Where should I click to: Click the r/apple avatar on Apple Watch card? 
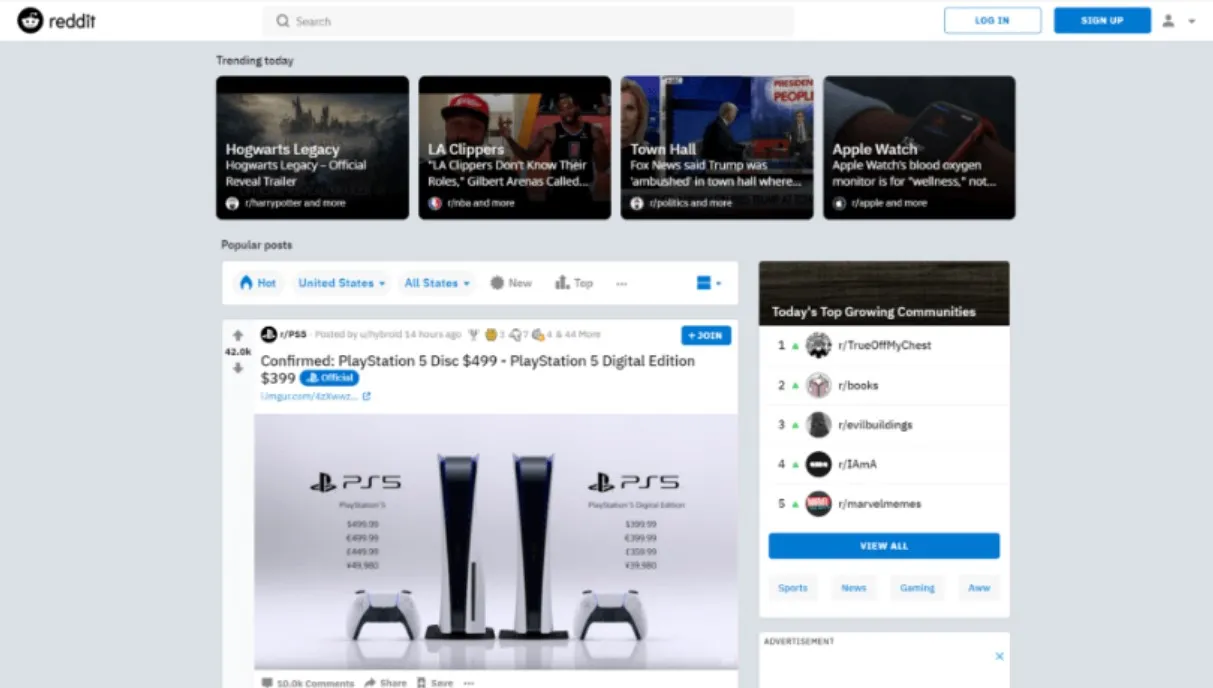pyautogui.click(x=840, y=203)
